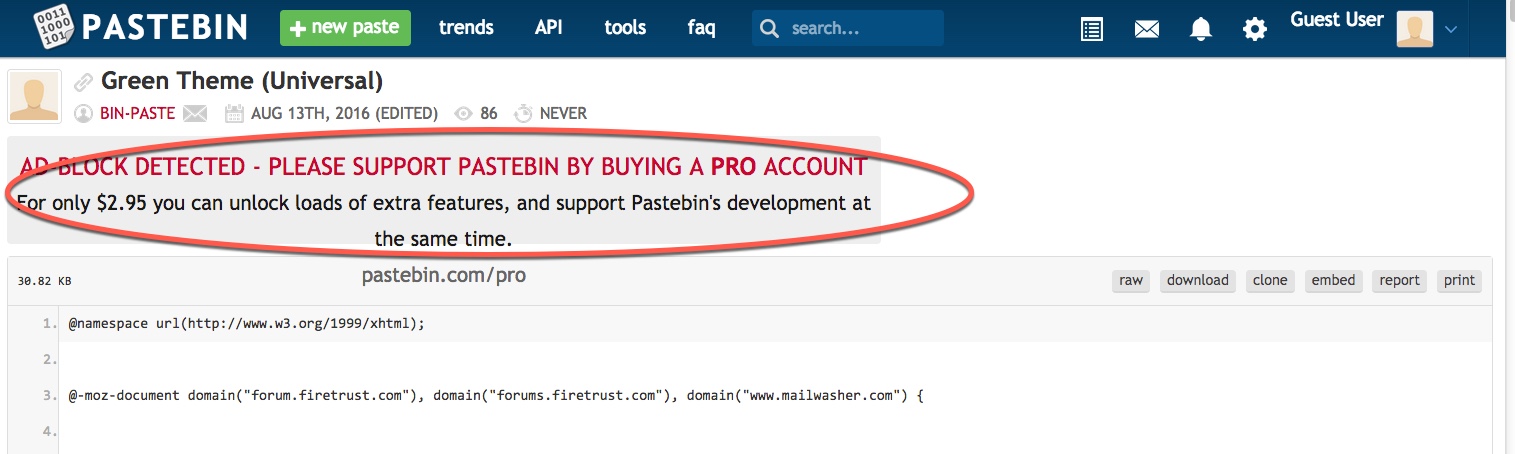Print the paste
Image resolution: width=1515 pixels, height=454 pixels.
click(x=1459, y=280)
